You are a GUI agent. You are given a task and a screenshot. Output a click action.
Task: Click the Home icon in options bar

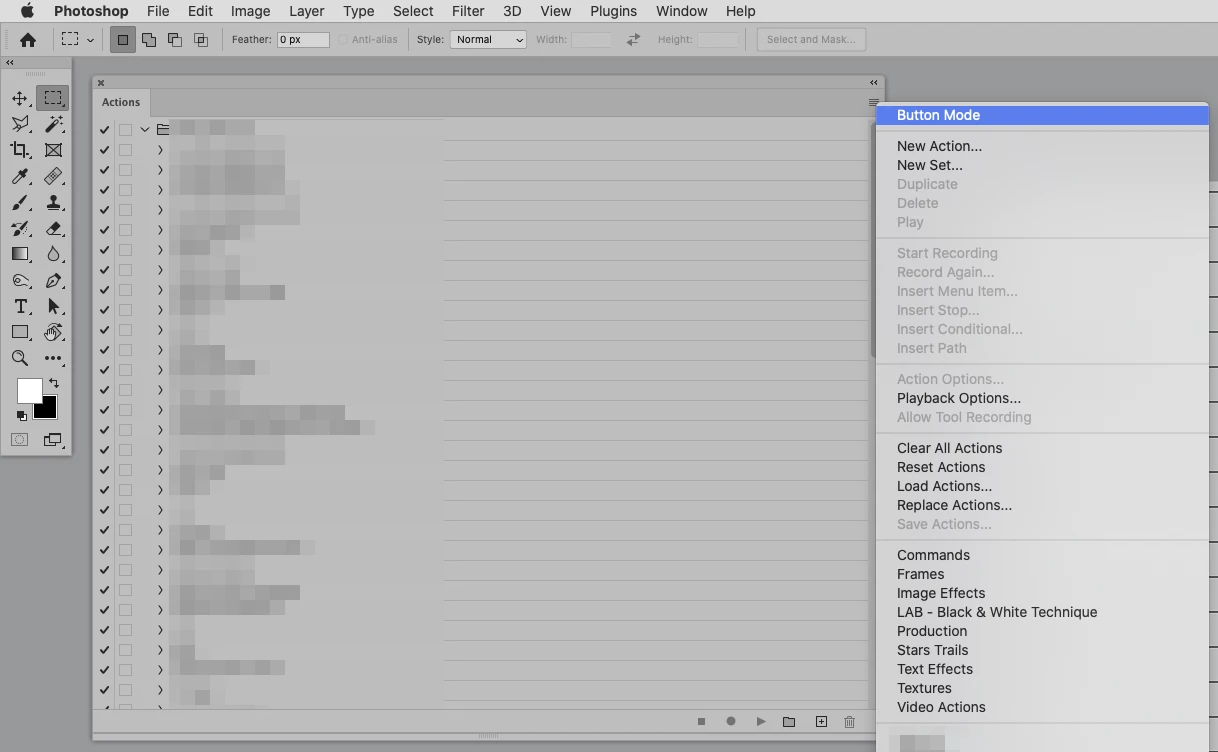click(28, 40)
